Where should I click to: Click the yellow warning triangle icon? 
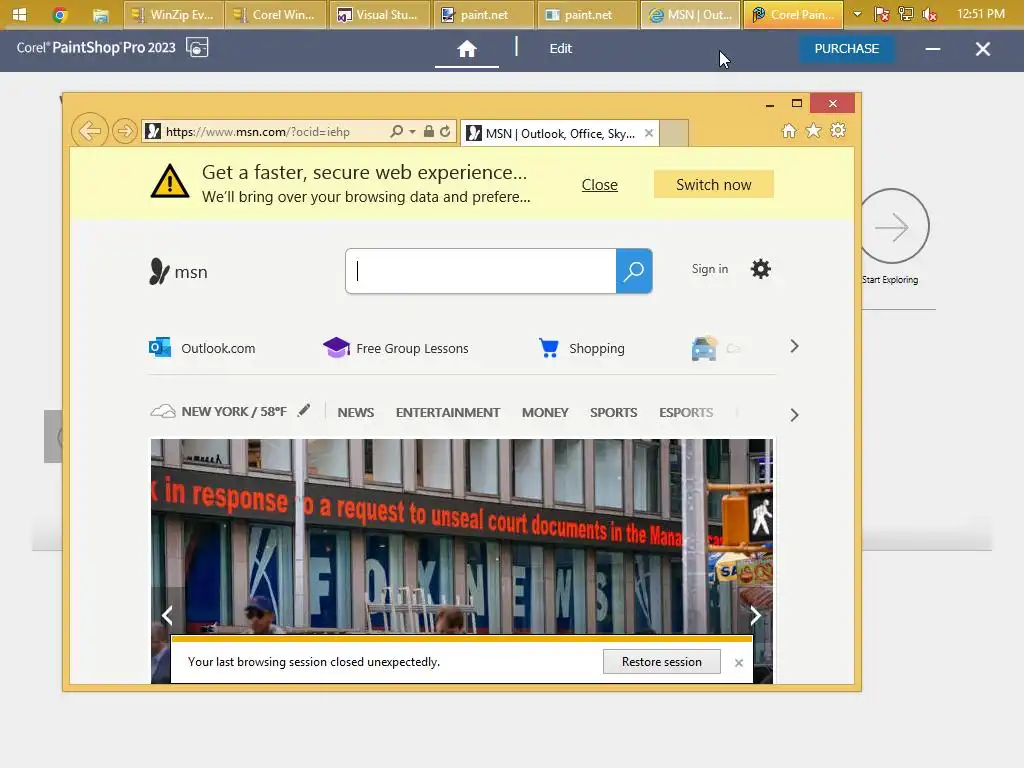[170, 181]
